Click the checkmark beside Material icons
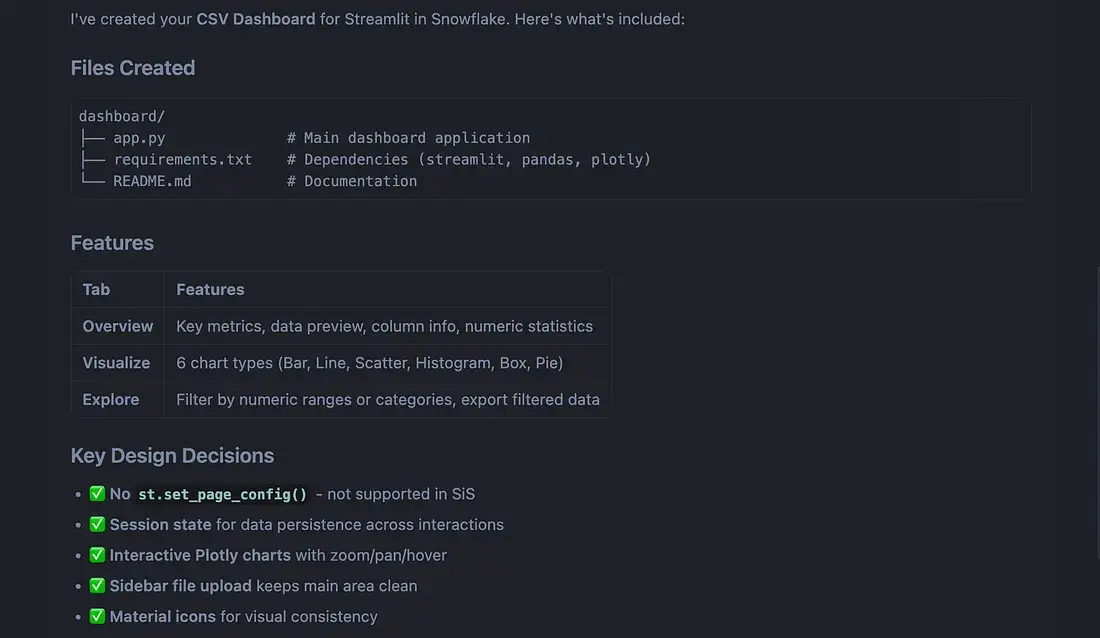This screenshot has width=1100, height=638. (97, 617)
